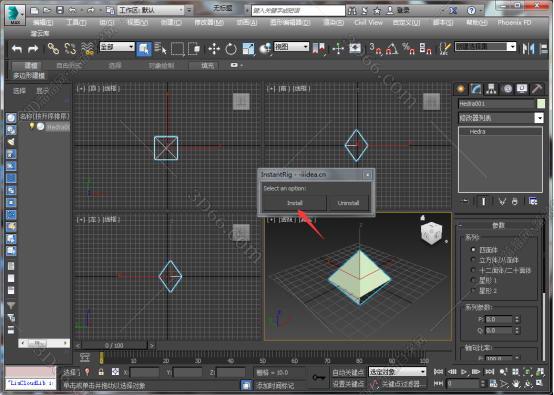The height and width of the screenshot is (395, 554).
Task: Toggle the selection lock icon
Action: point(101,372)
